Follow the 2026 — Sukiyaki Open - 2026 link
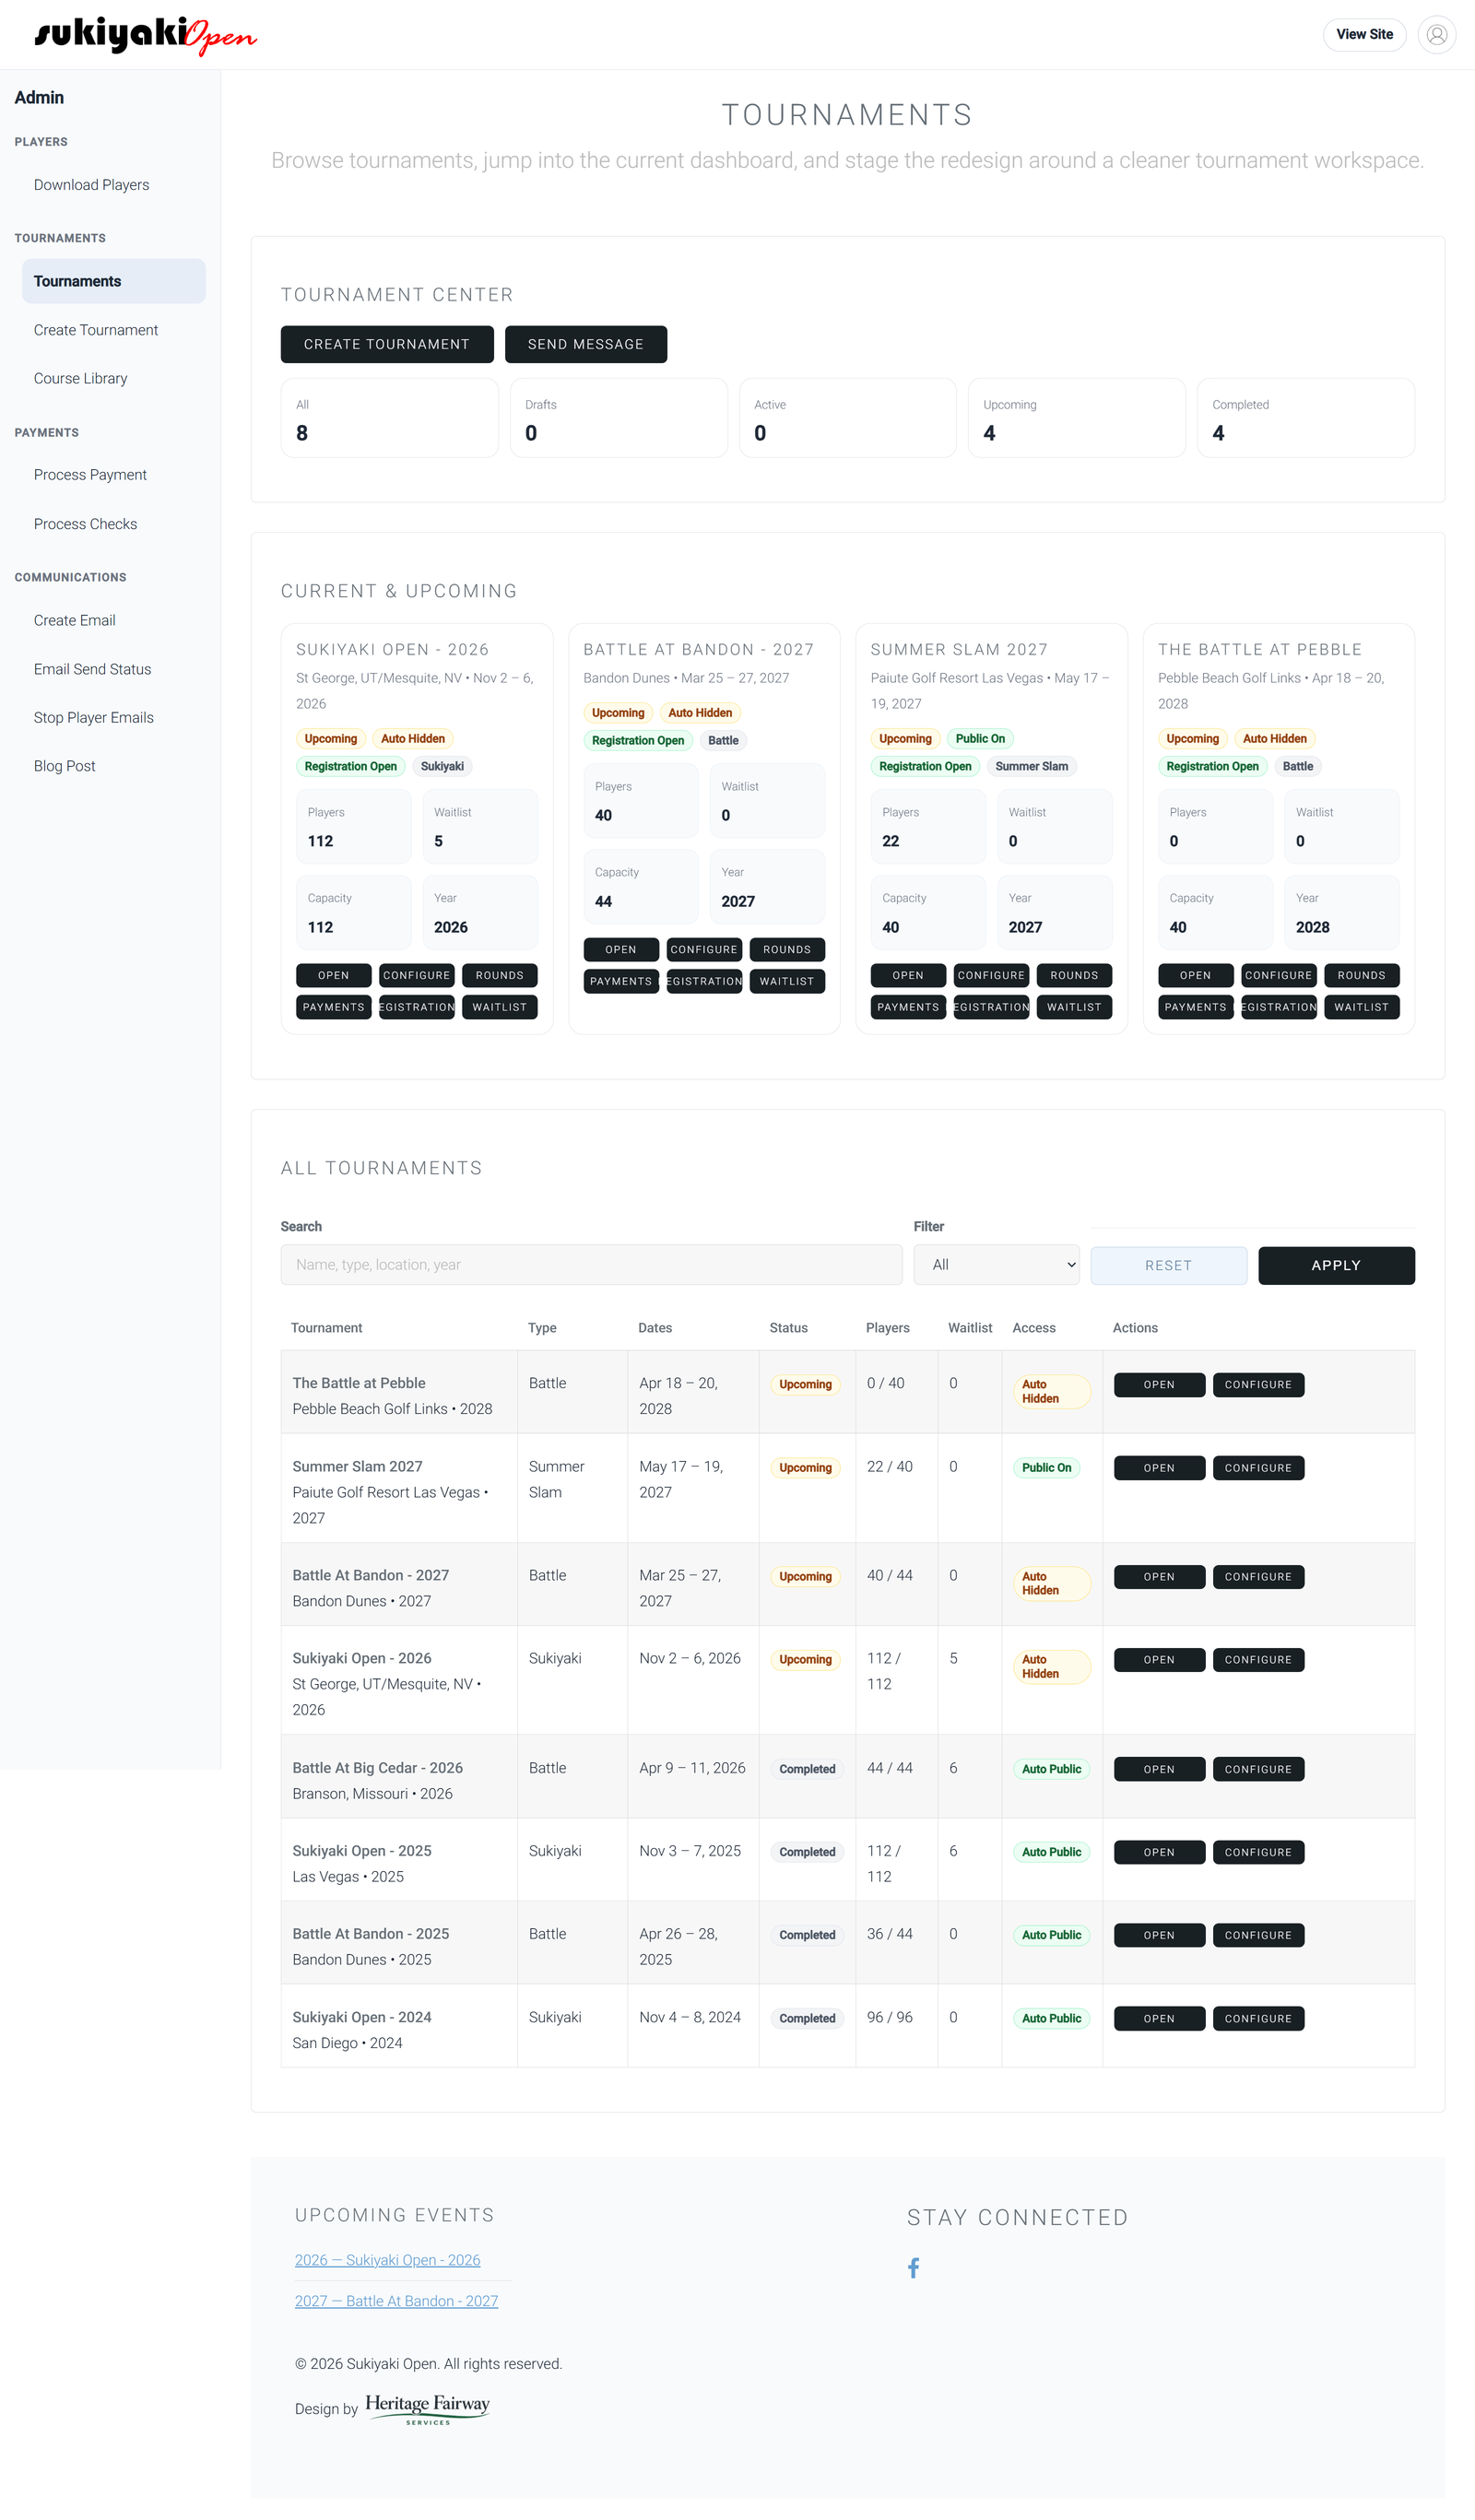The width and height of the screenshot is (1475, 2520). [387, 2260]
